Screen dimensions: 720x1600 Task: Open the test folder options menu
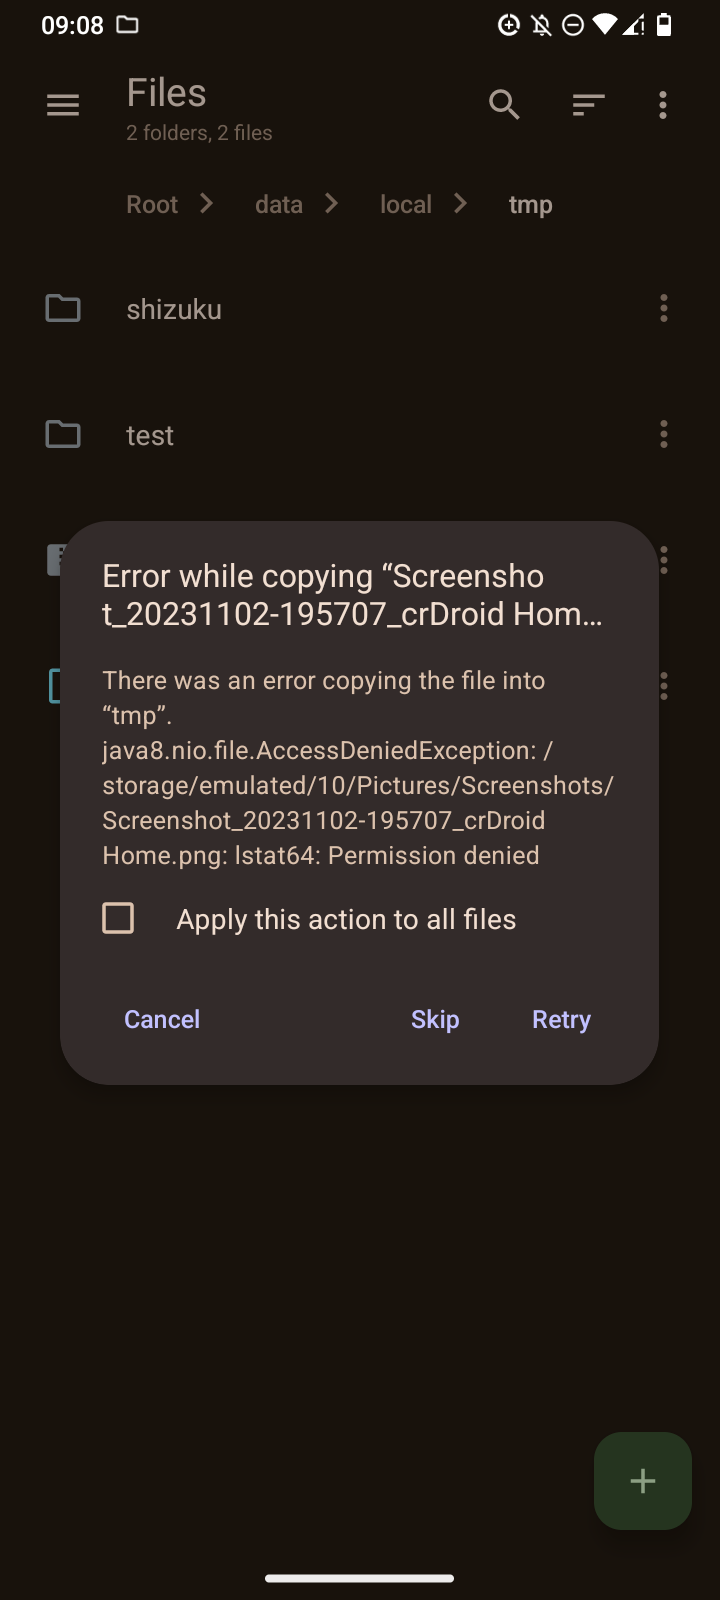click(x=663, y=434)
